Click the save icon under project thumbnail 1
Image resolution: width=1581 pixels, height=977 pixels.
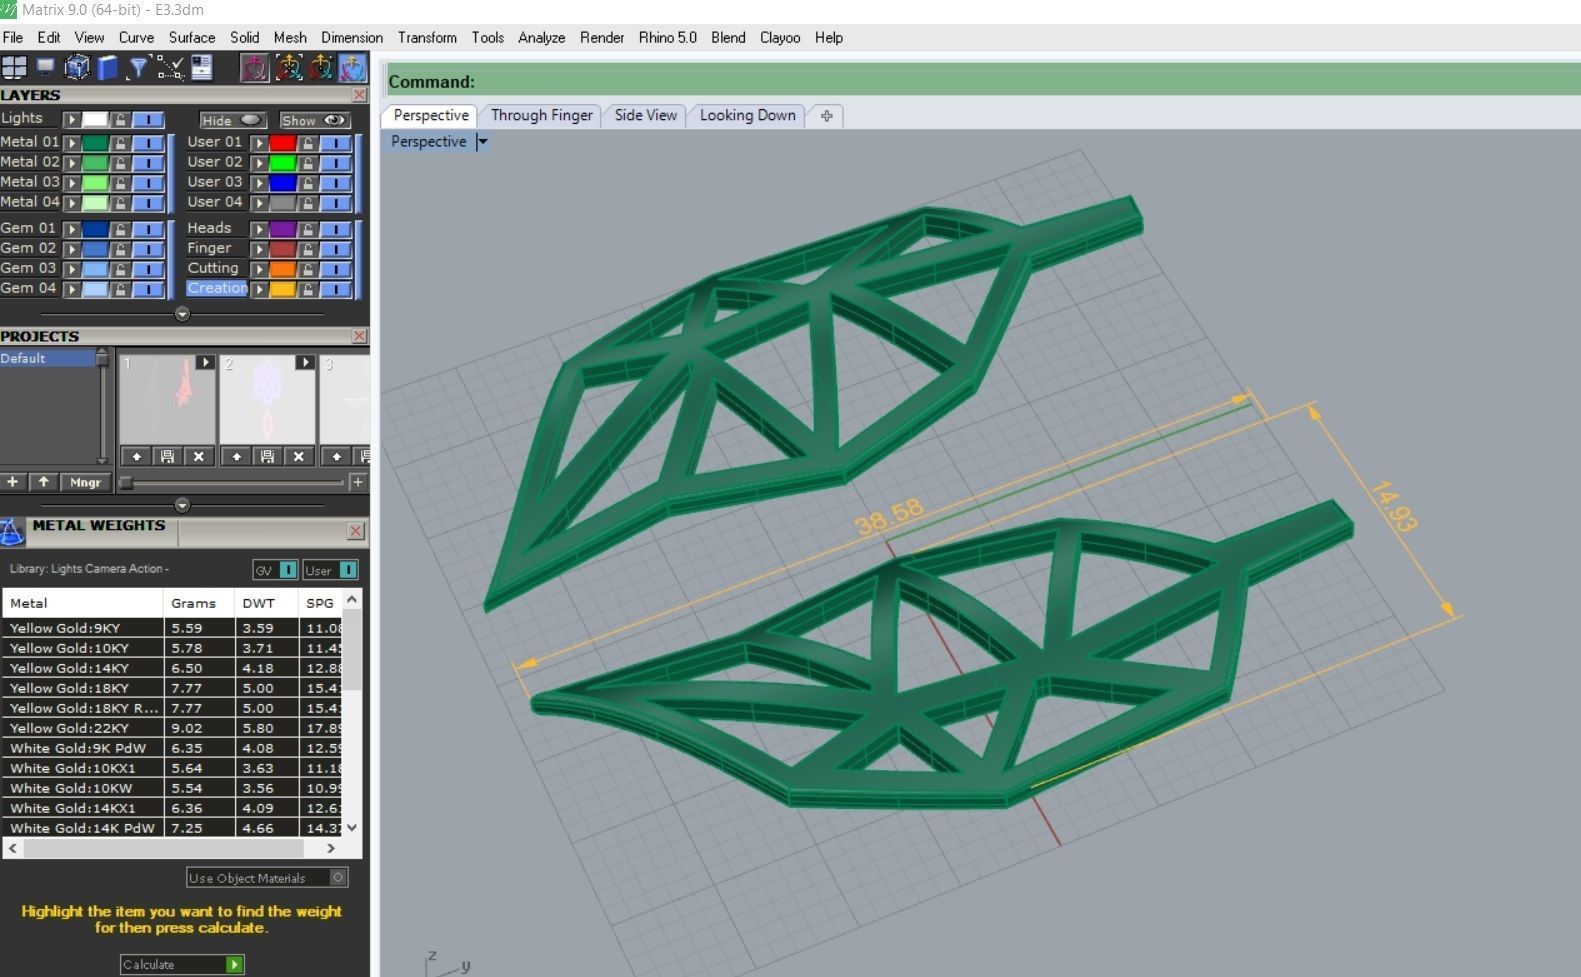(167, 456)
